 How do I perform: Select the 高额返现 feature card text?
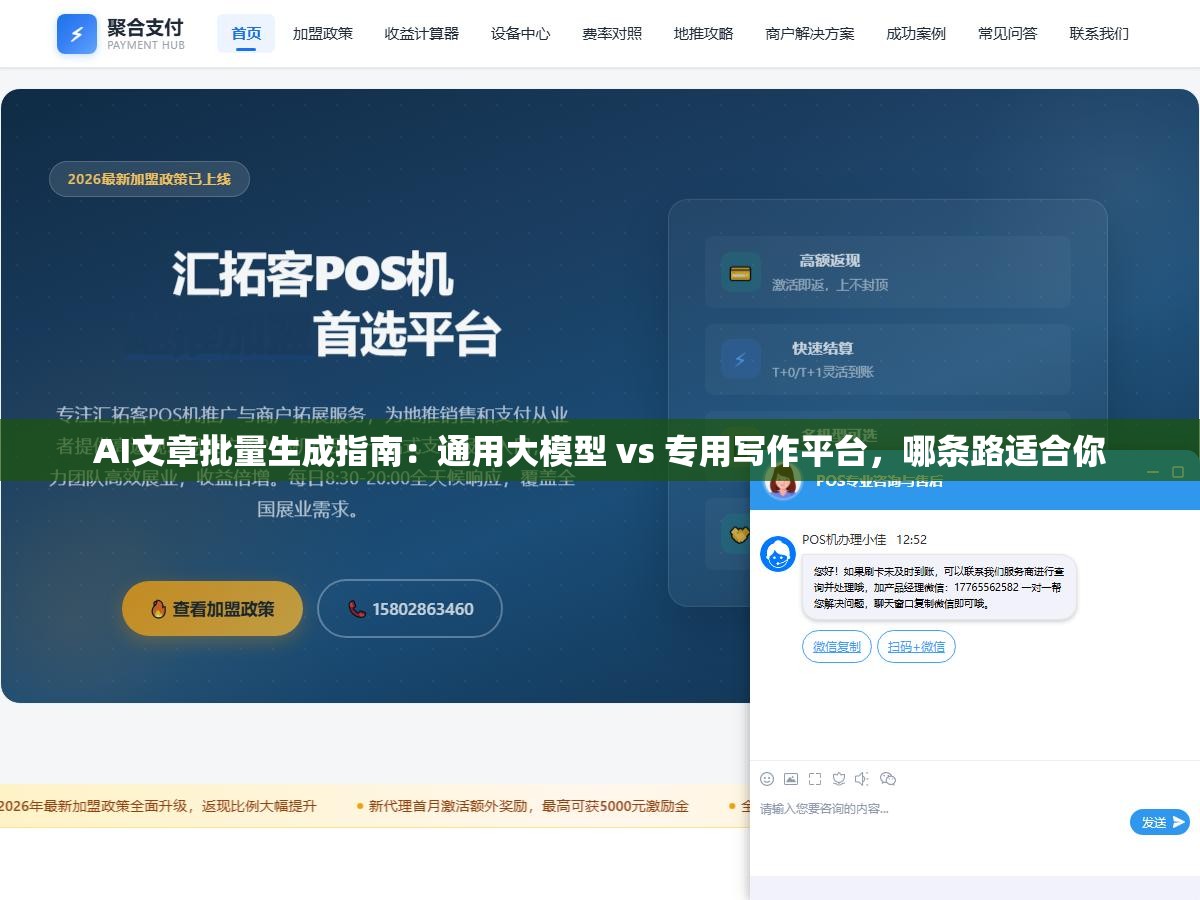pos(830,261)
